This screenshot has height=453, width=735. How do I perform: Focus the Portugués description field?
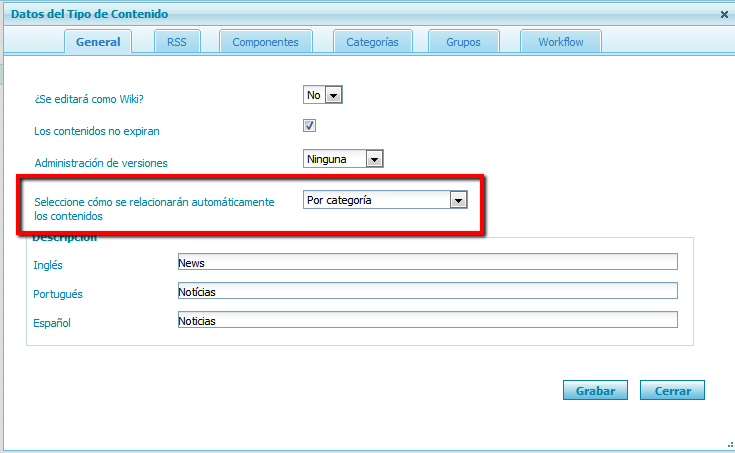click(426, 291)
